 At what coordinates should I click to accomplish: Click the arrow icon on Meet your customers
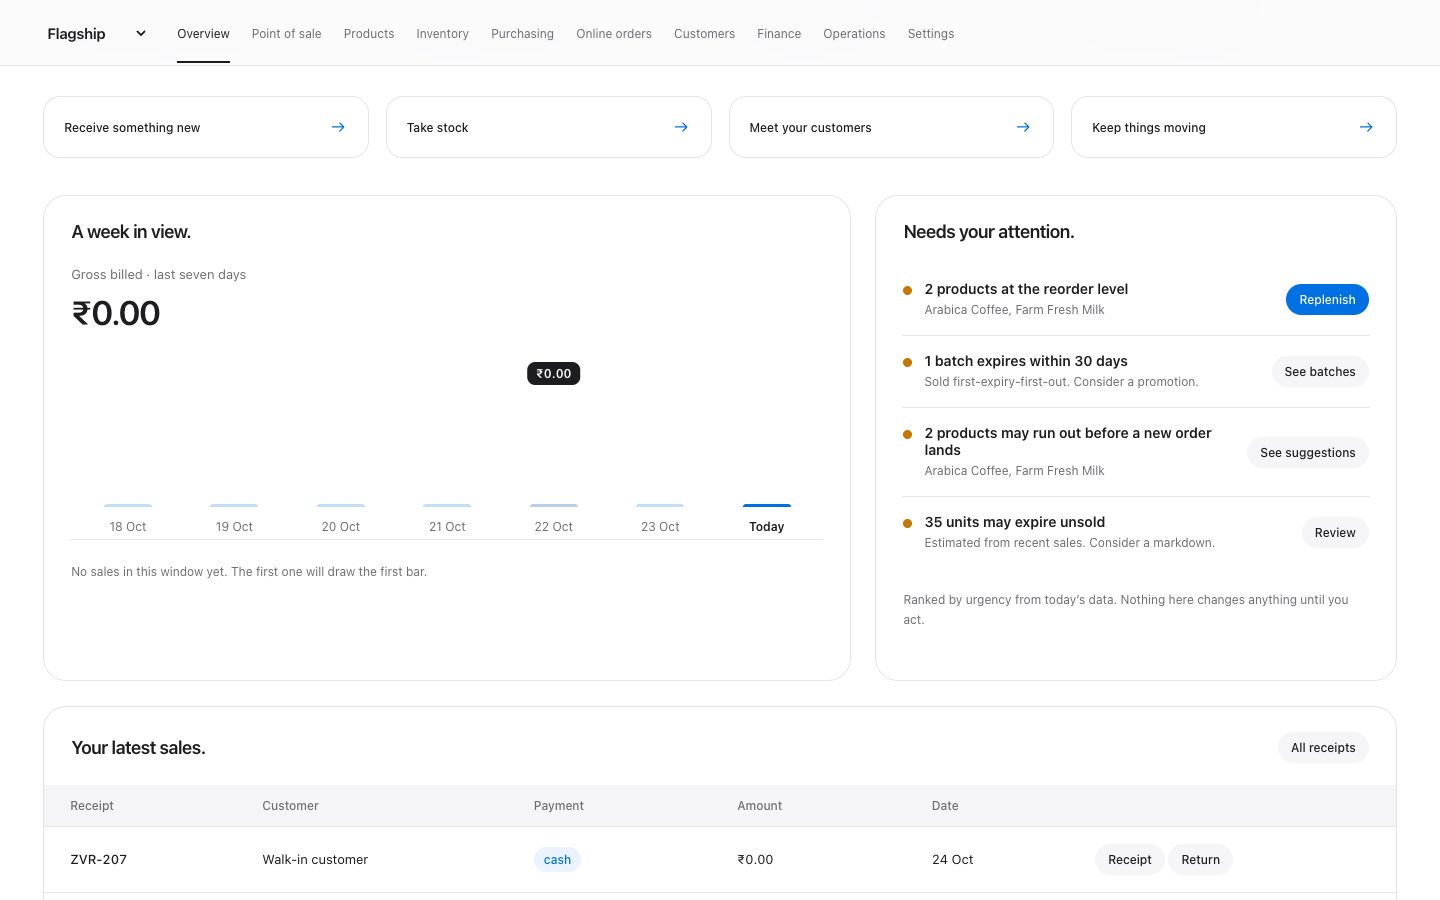pos(1023,127)
